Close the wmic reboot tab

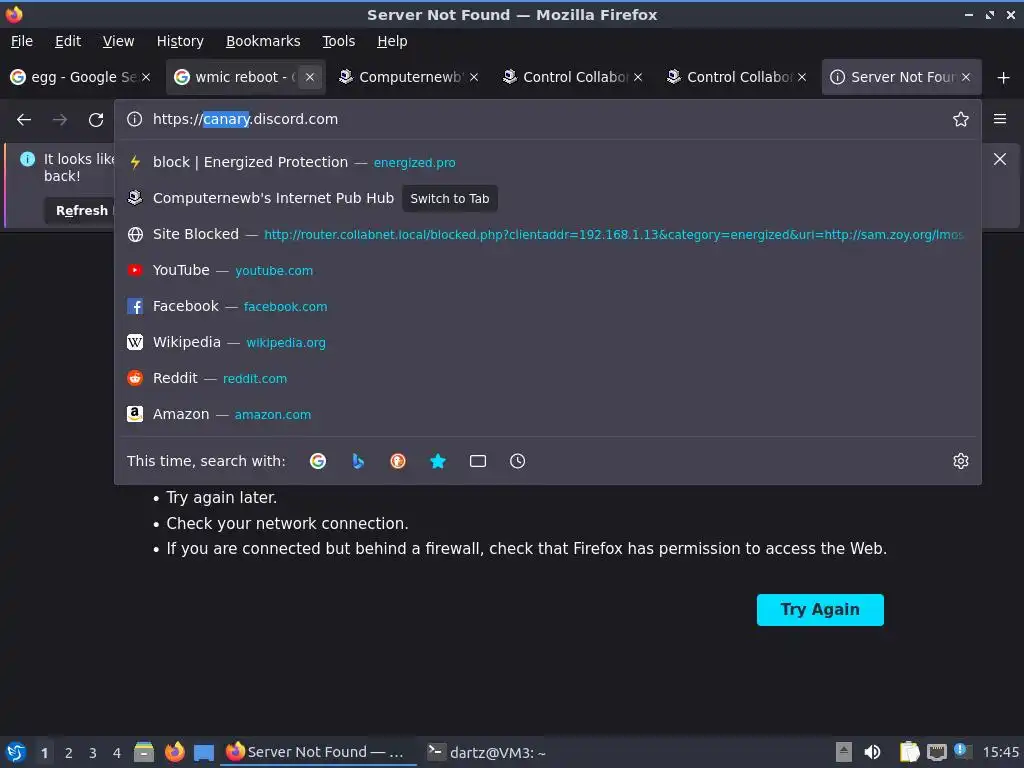coord(310,77)
